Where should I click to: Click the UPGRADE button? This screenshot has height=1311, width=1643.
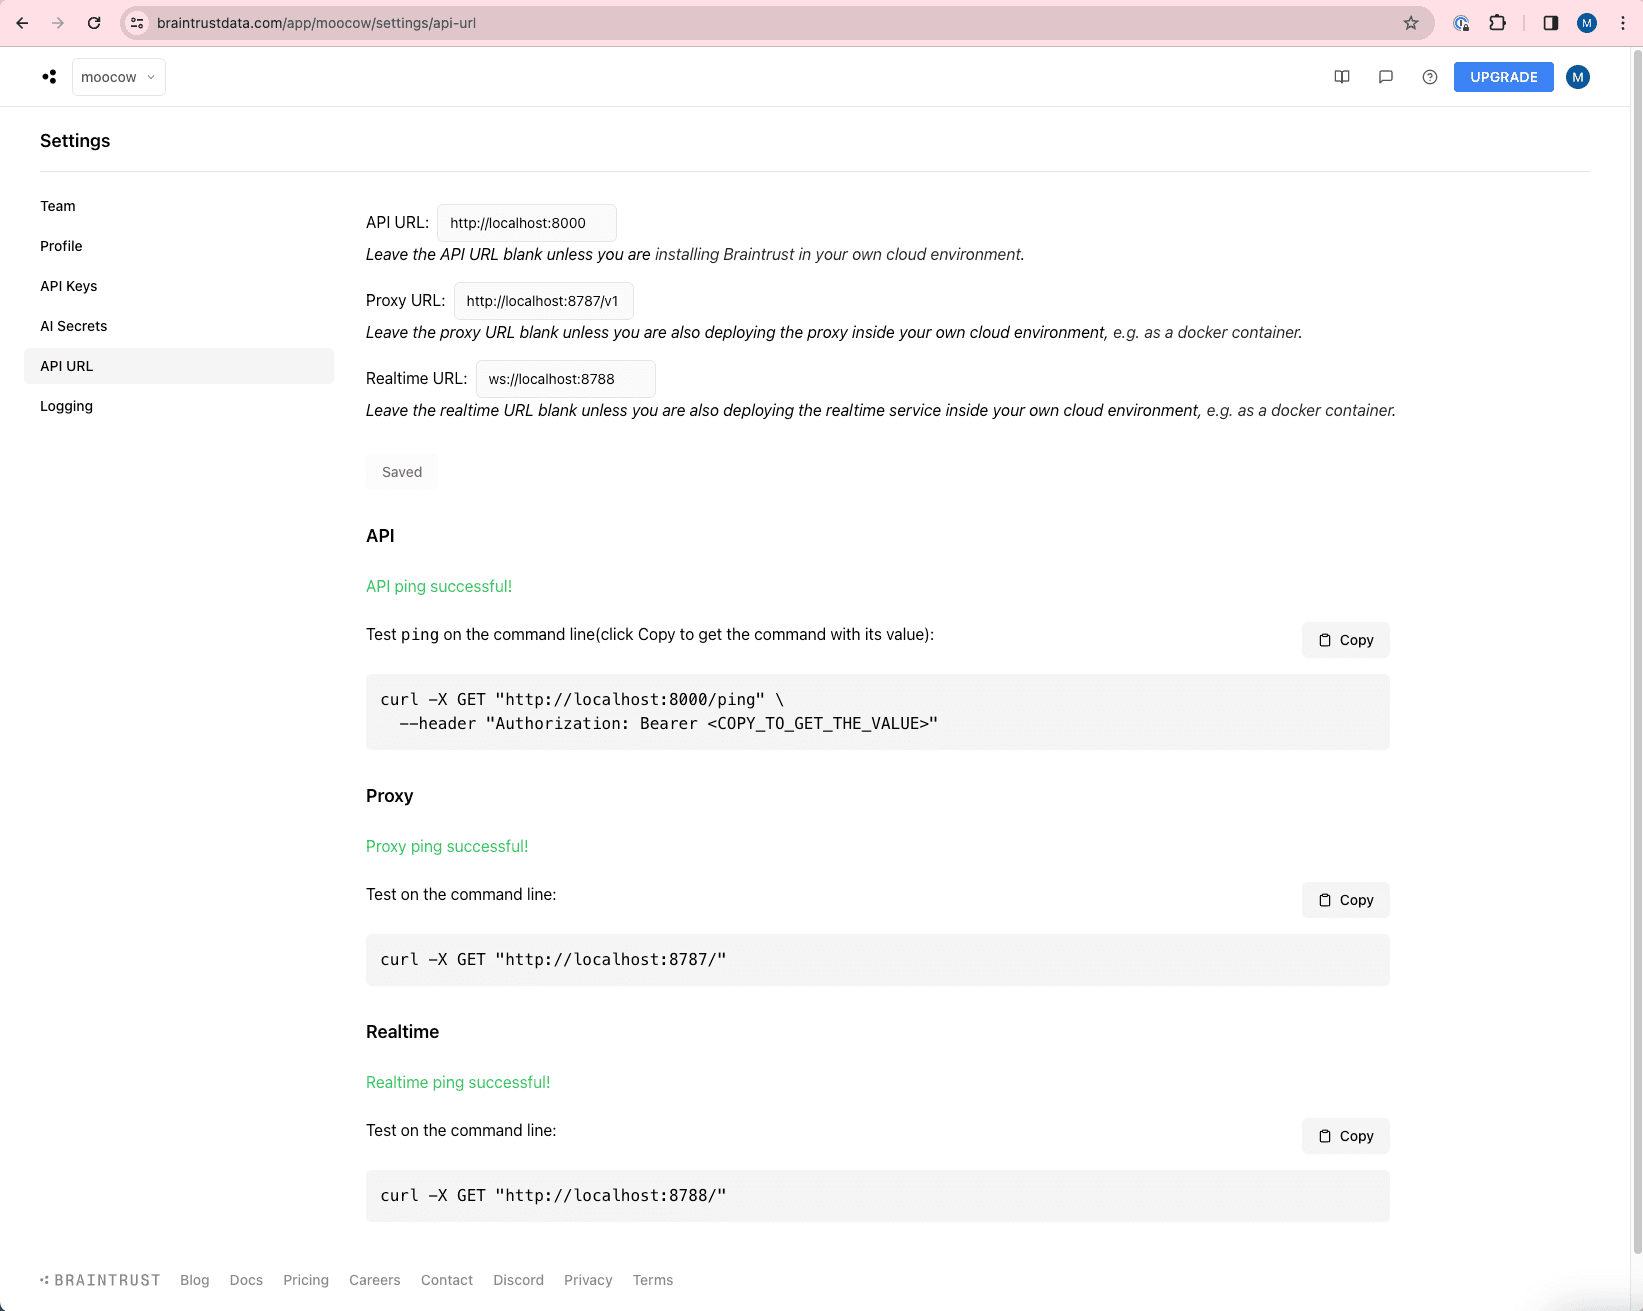coord(1503,76)
